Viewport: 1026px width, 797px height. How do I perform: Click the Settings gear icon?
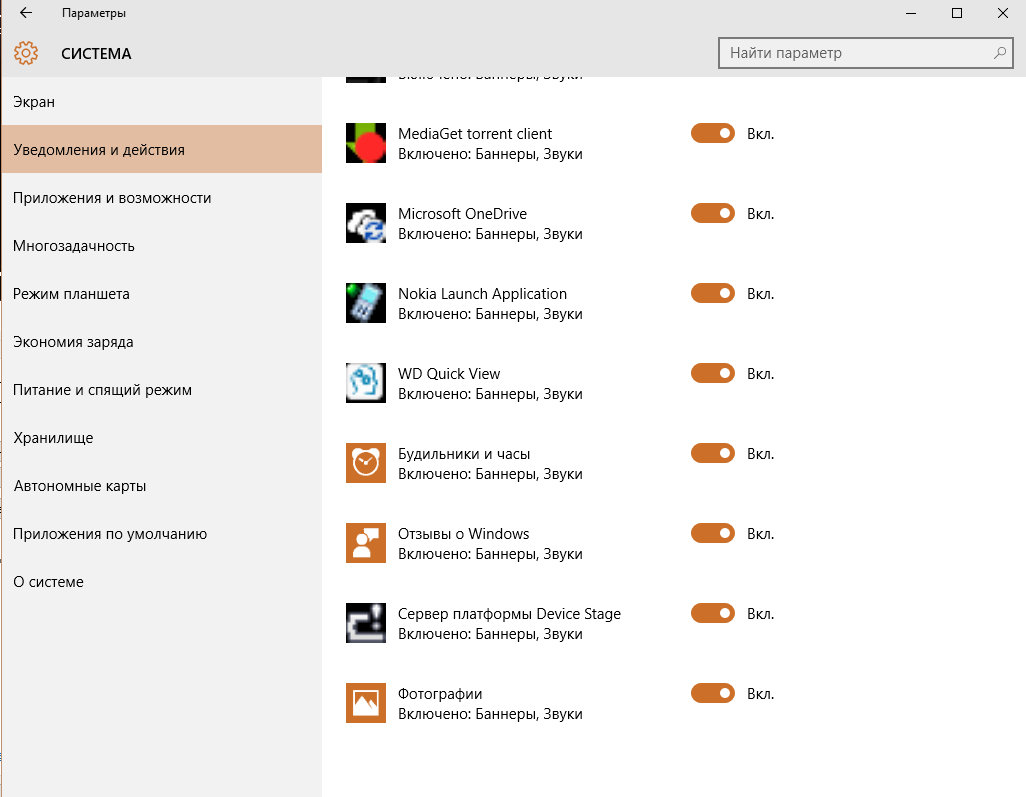[26, 53]
